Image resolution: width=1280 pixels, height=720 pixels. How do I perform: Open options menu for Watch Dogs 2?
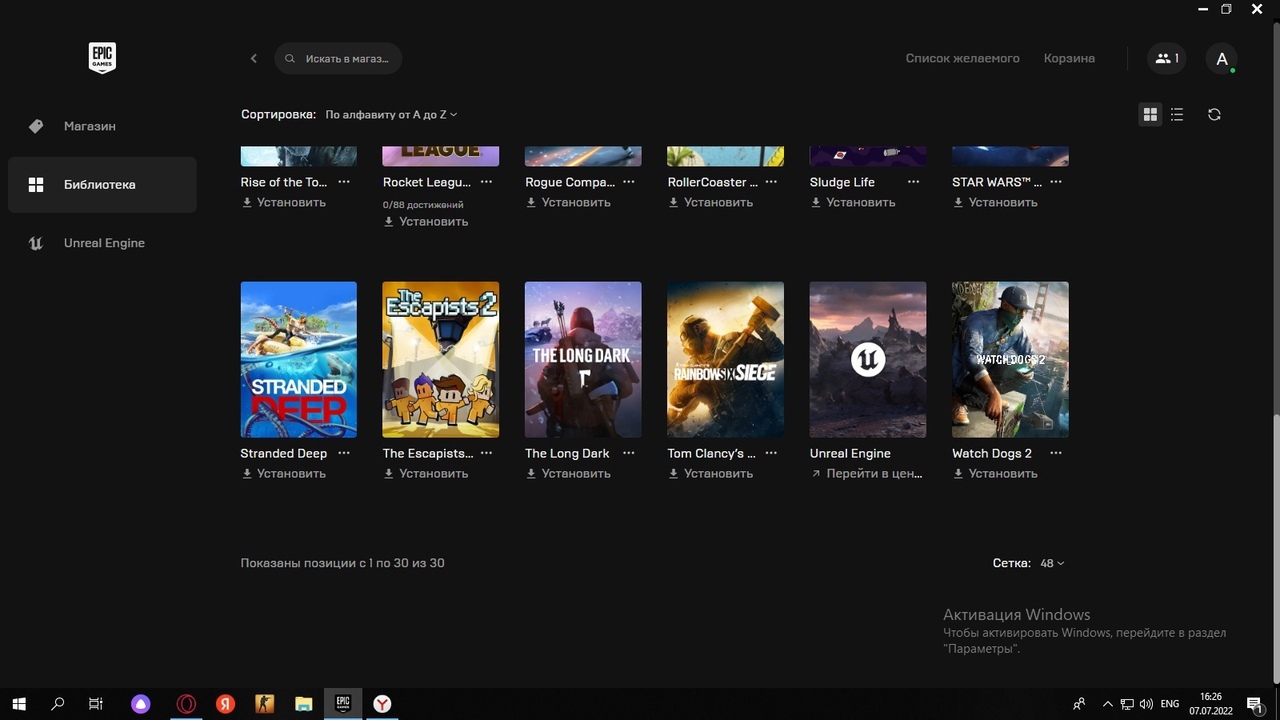coord(1056,453)
